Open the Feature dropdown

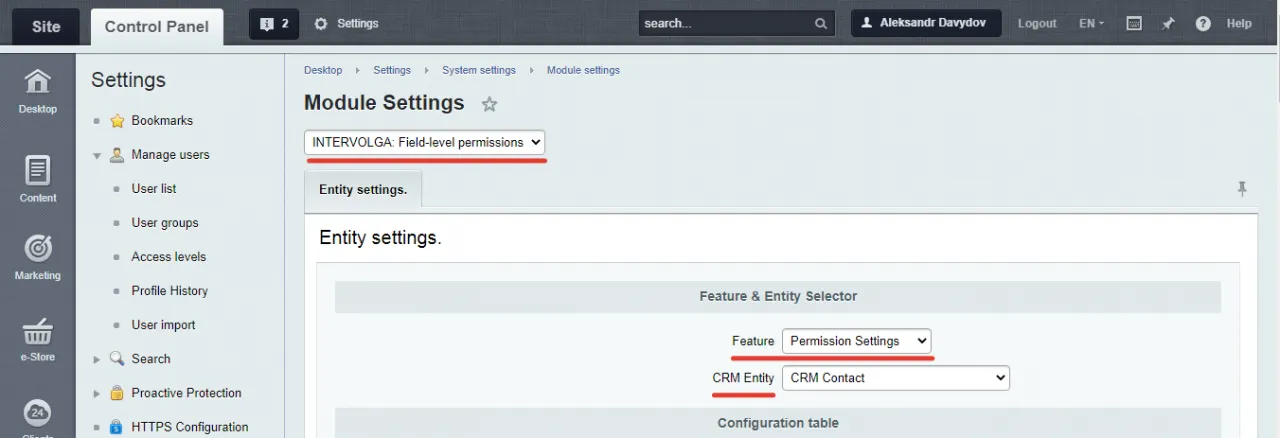pyautogui.click(x=856, y=341)
